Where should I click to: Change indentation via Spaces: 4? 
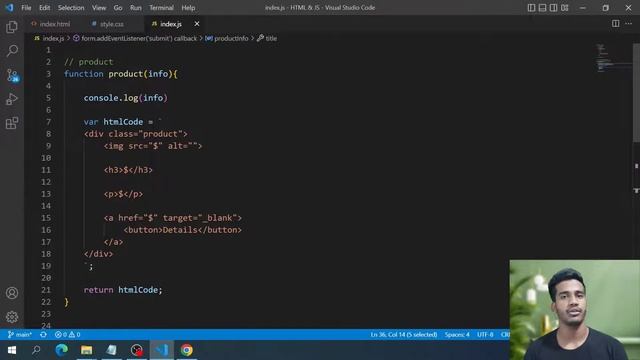[x=457, y=334]
